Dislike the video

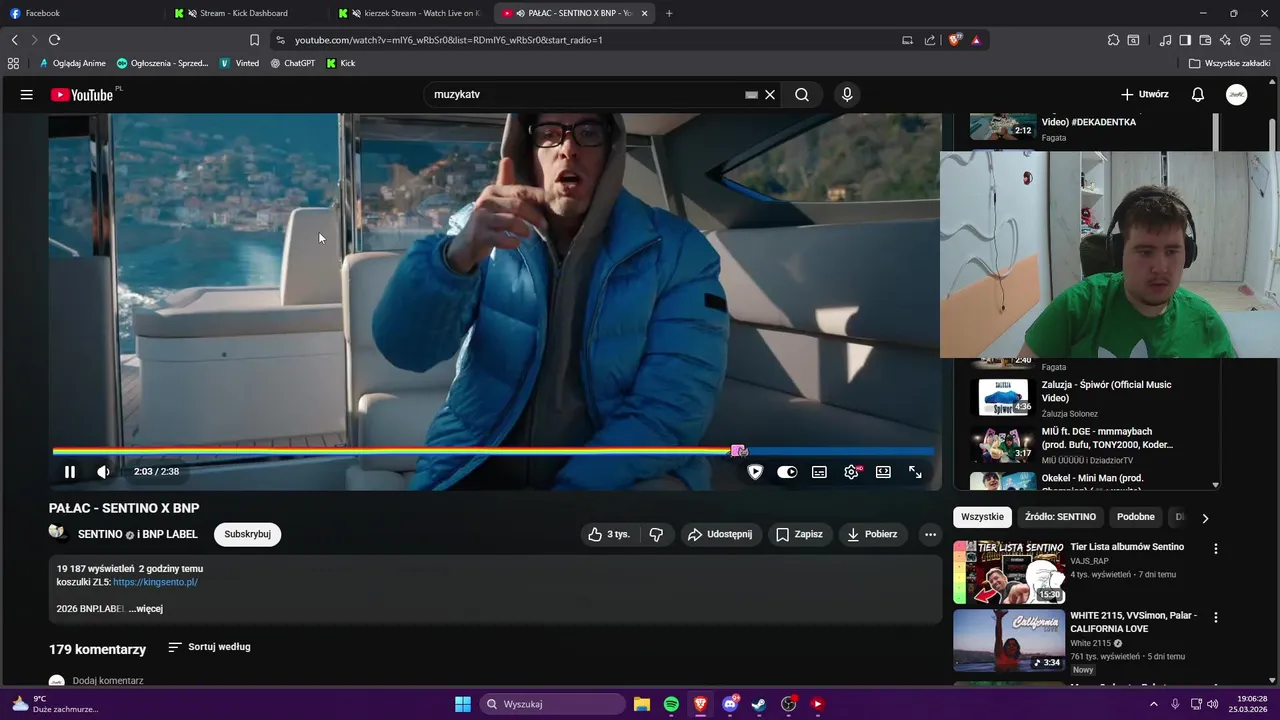click(656, 534)
